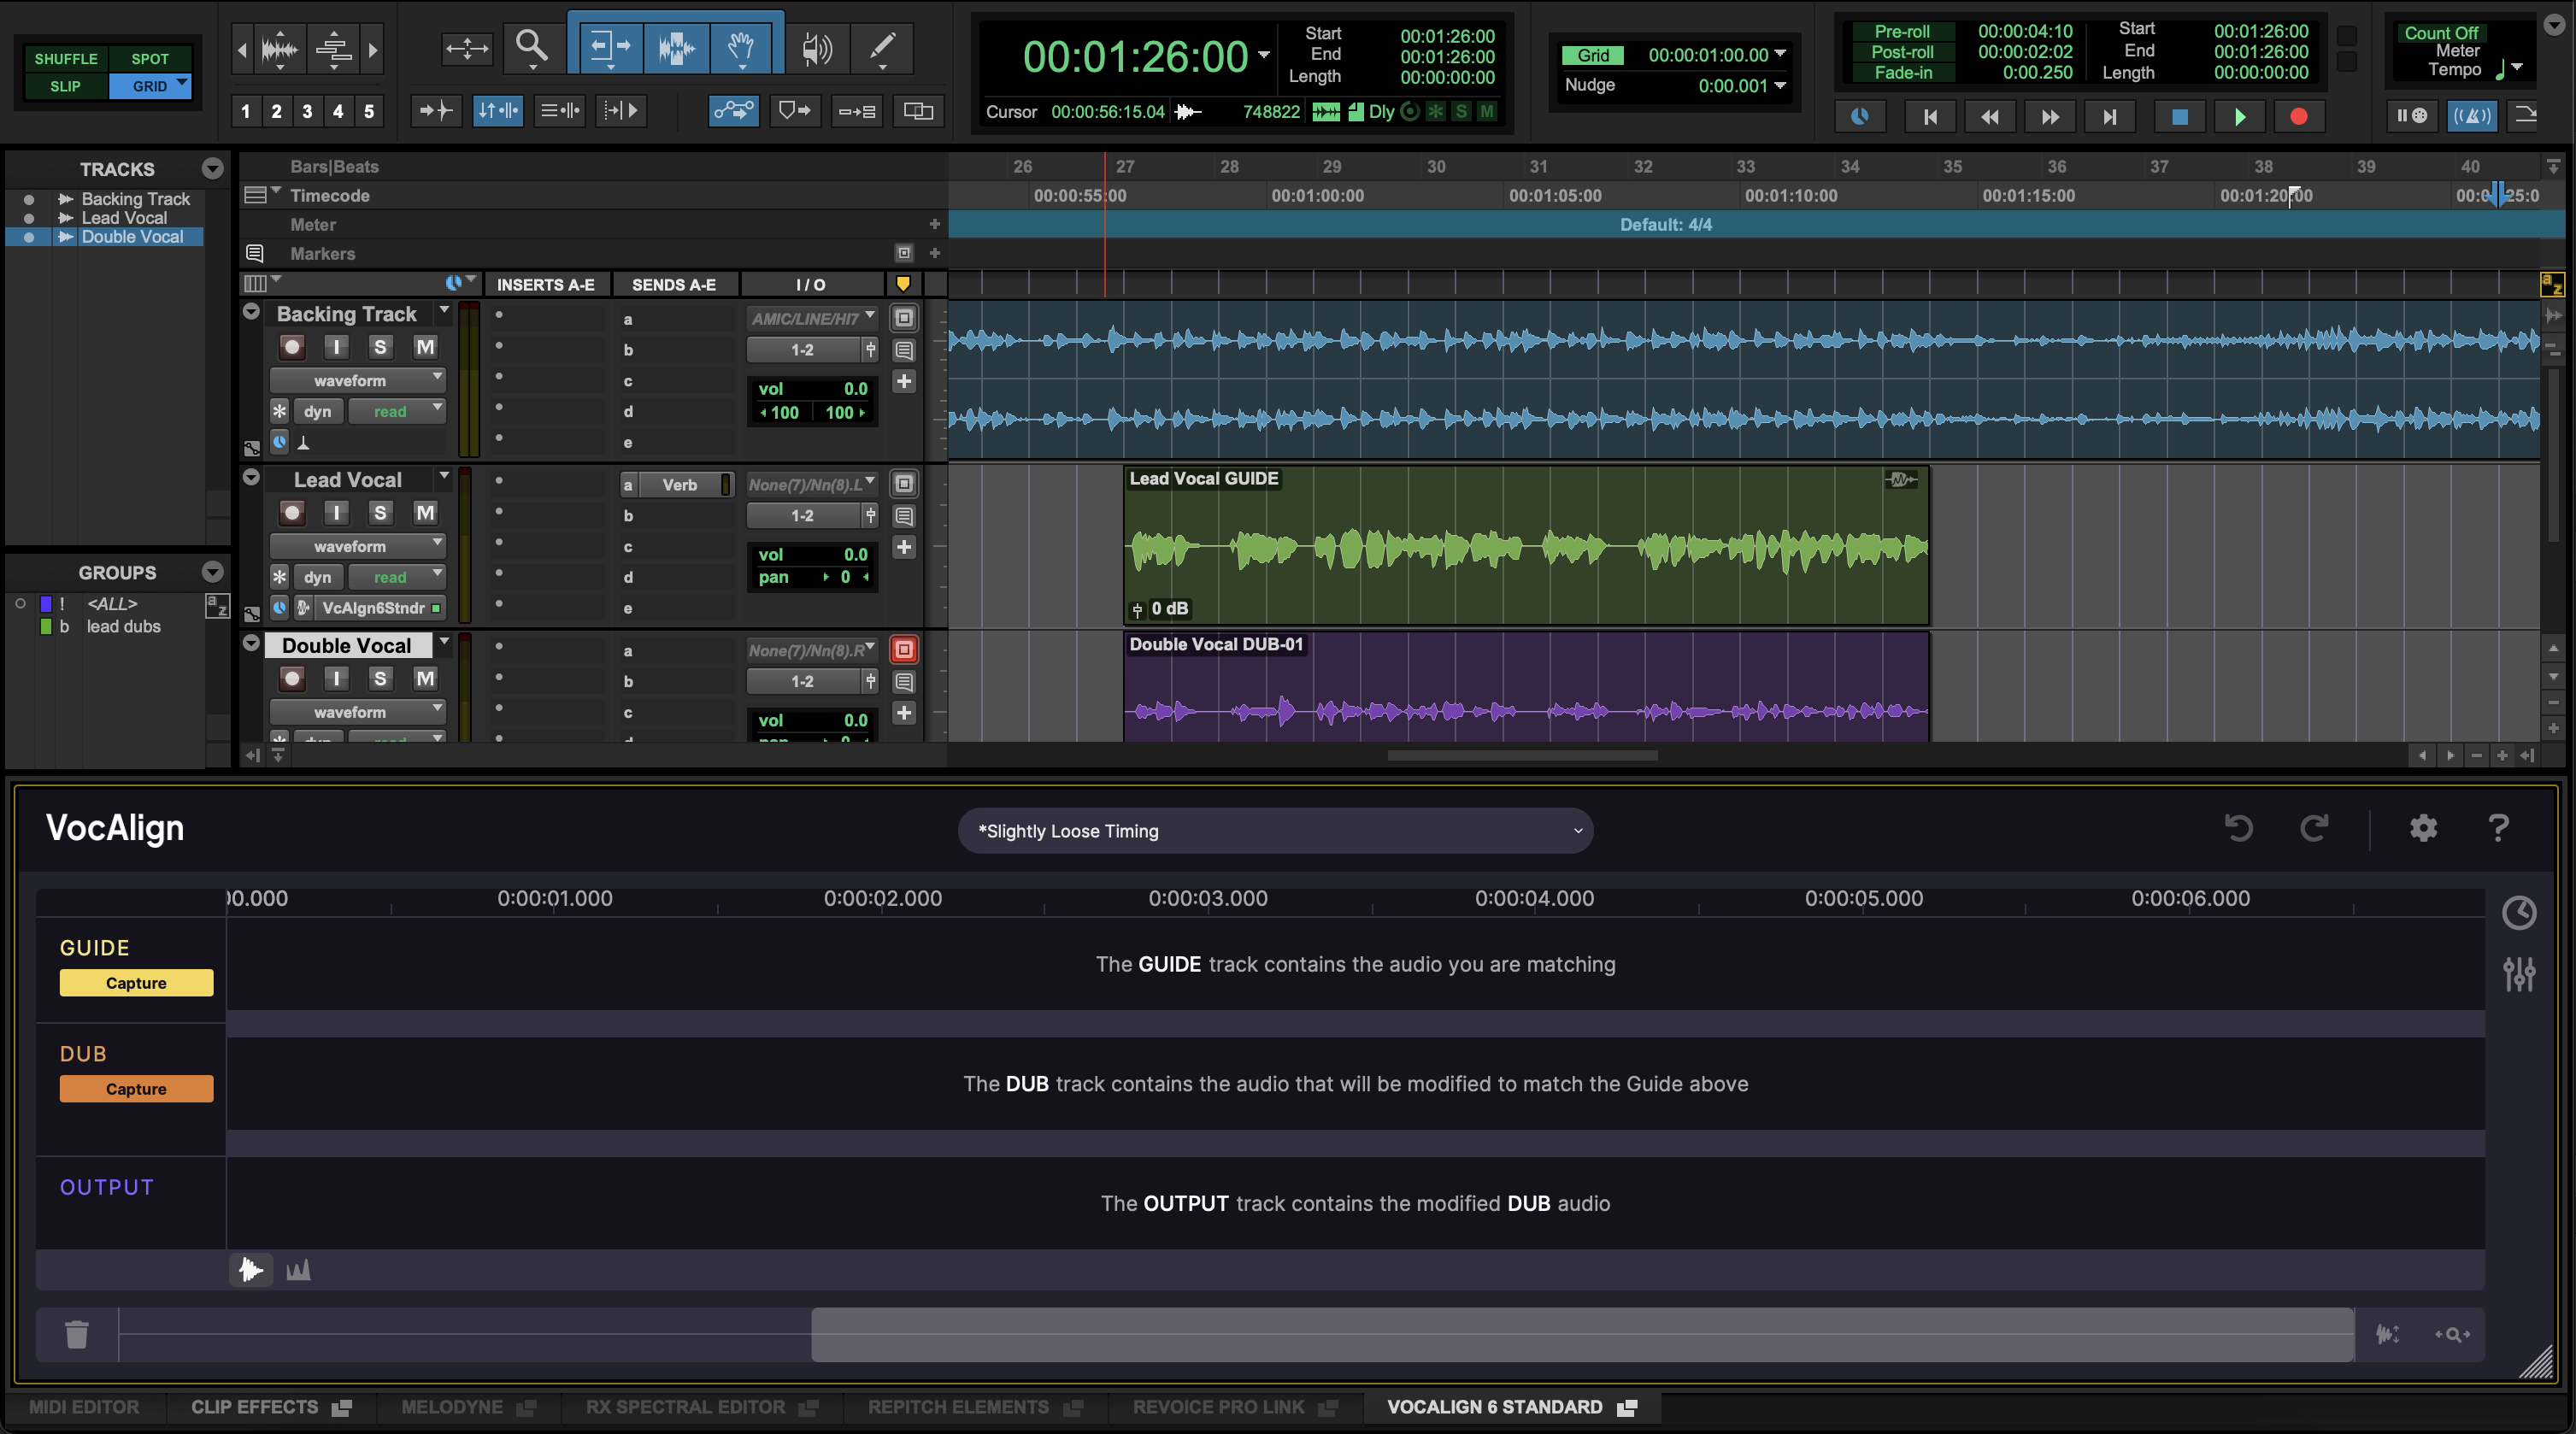Click the Dub Capture button

pyautogui.click(x=136, y=1089)
